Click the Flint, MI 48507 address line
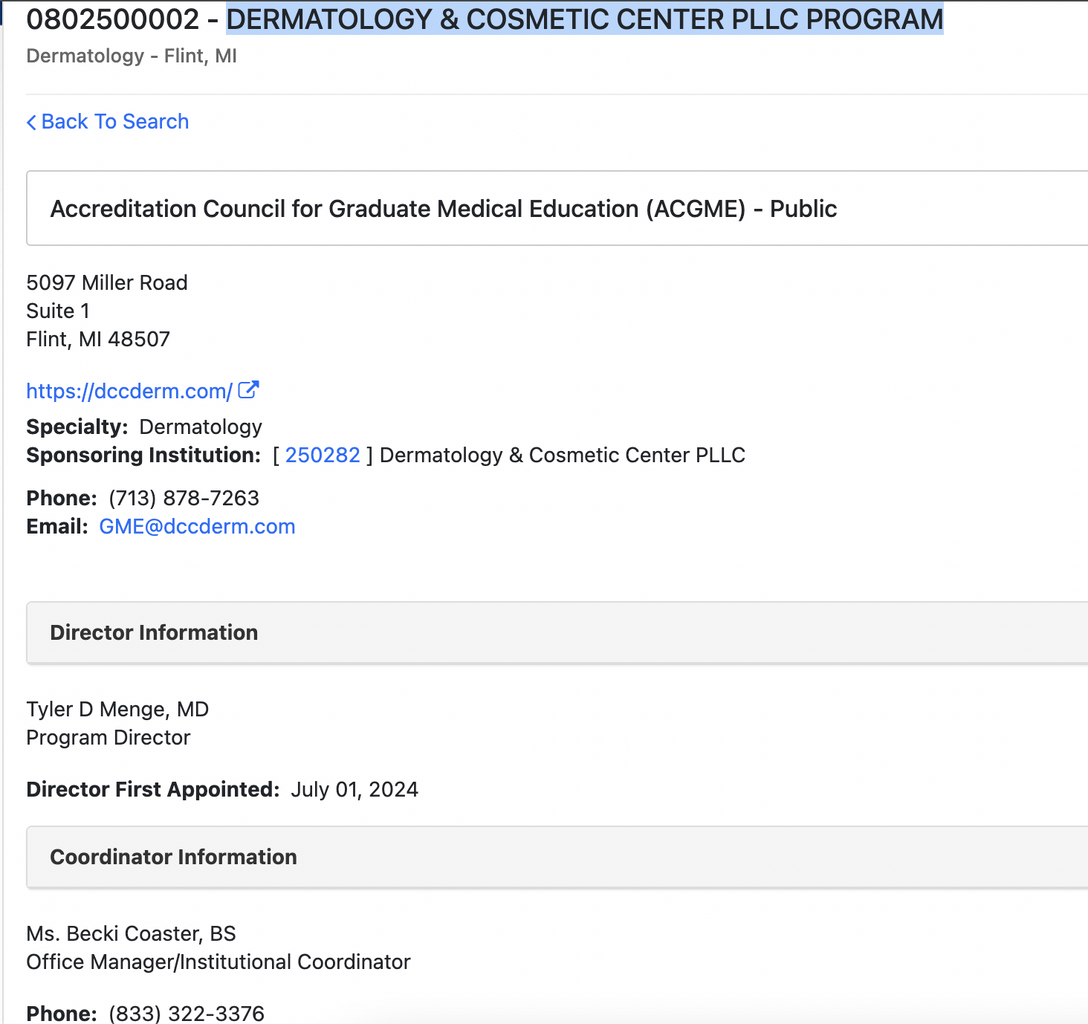Screen dimensions: 1088x1024 [98, 339]
